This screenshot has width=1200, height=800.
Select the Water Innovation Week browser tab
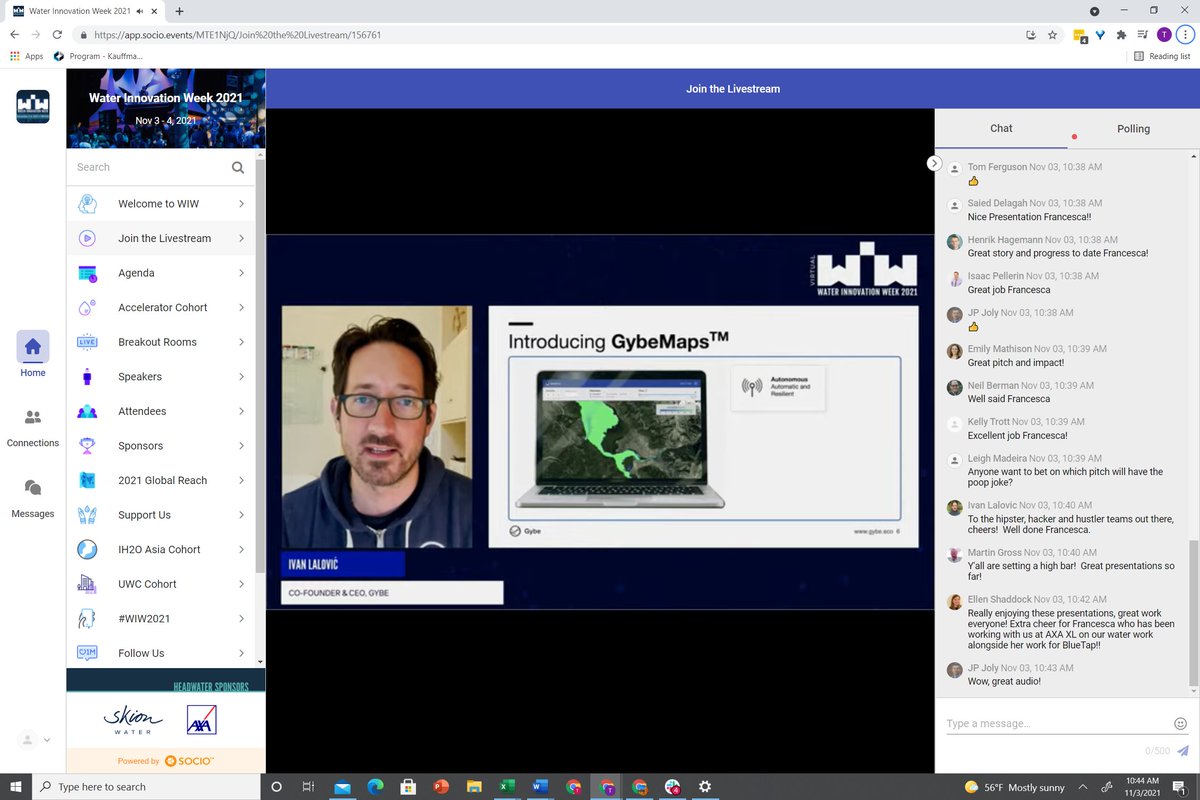pos(84,11)
